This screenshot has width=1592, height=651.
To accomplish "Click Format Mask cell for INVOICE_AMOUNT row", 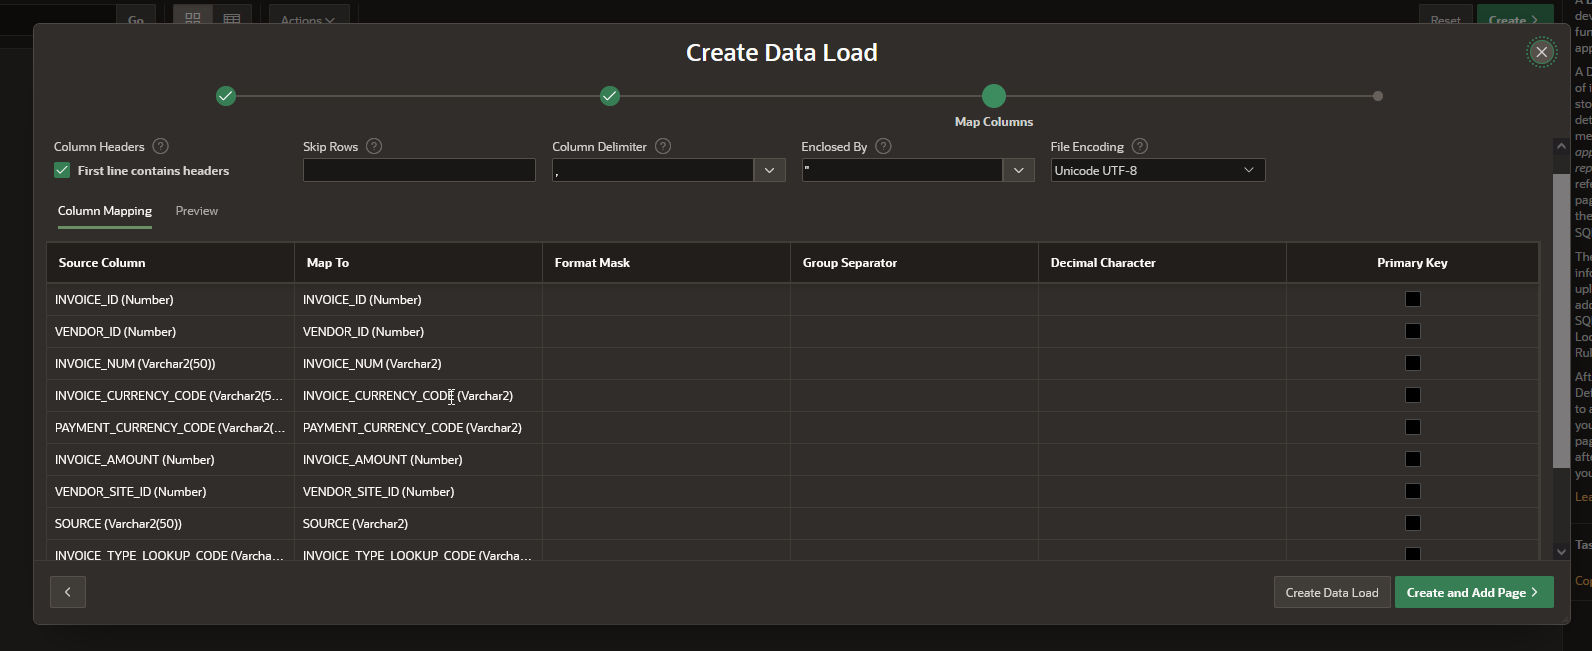I will (x=666, y=459).
